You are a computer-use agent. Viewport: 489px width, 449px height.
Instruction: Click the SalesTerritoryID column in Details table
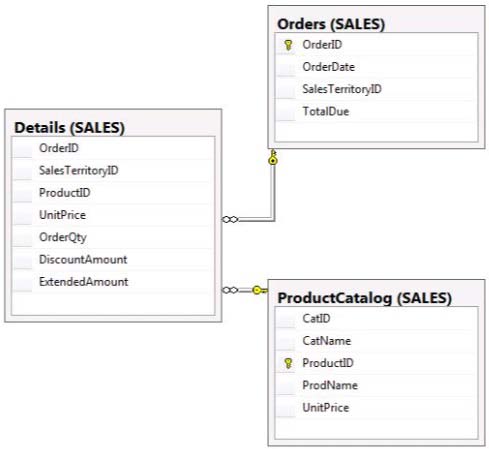(113, 170)
